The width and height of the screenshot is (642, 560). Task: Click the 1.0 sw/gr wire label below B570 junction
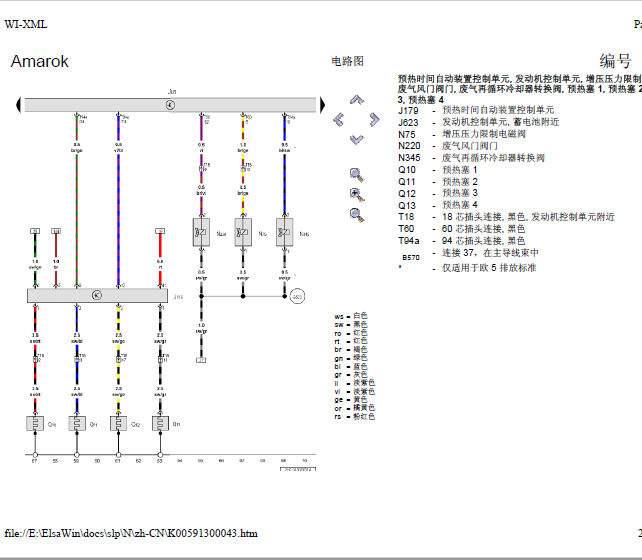click(x=201, y=328)
